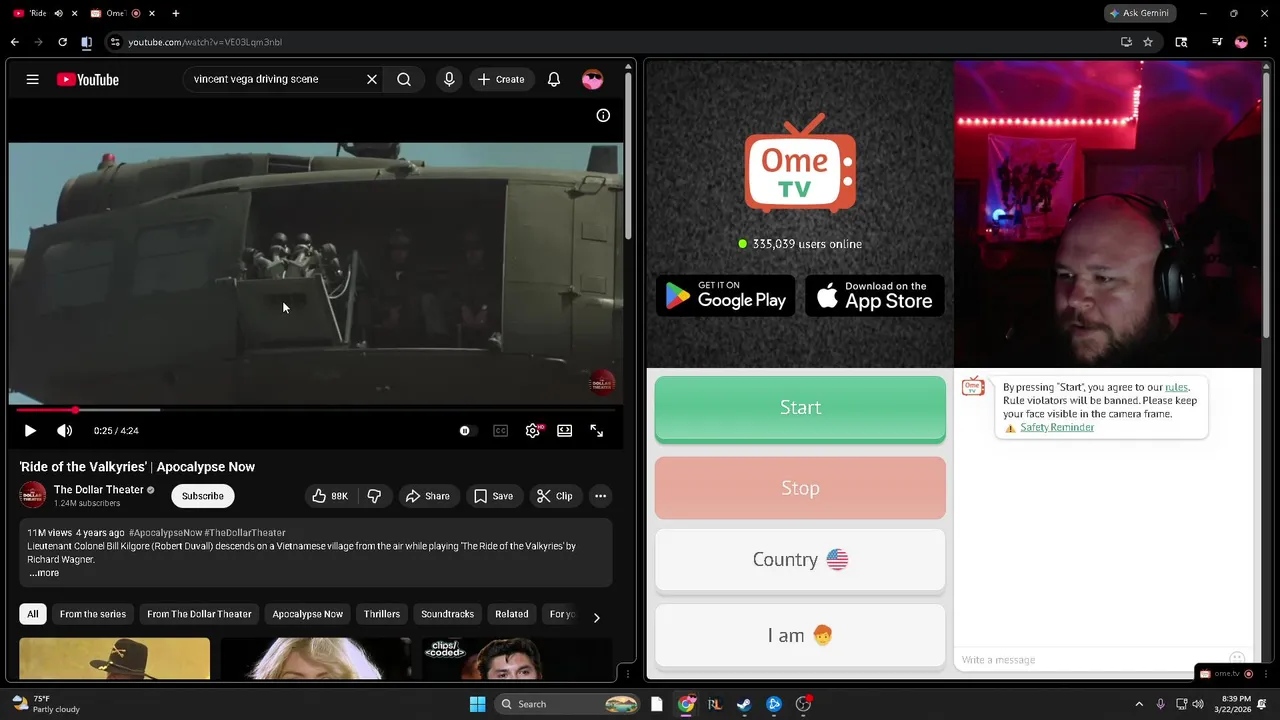Open the I am gender selector
This screenshot has height=720, width=1280.
(x=800, y=636)
